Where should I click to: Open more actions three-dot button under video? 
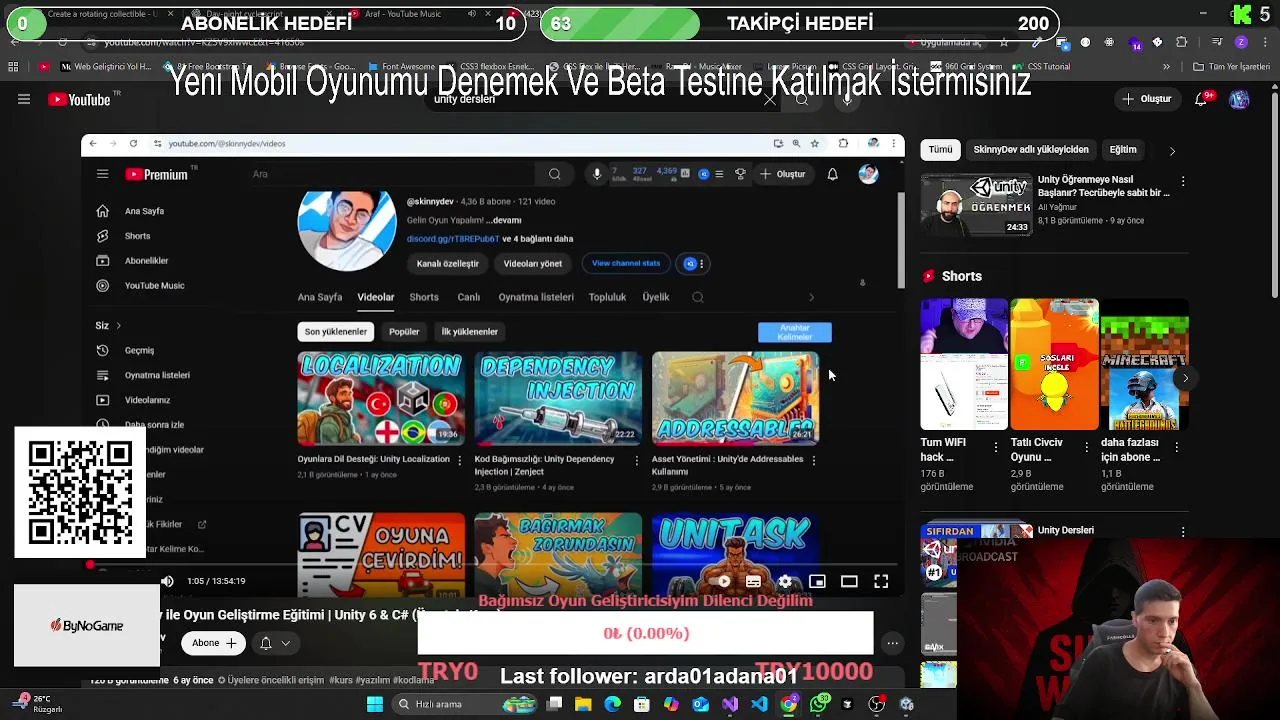[892, 643]
